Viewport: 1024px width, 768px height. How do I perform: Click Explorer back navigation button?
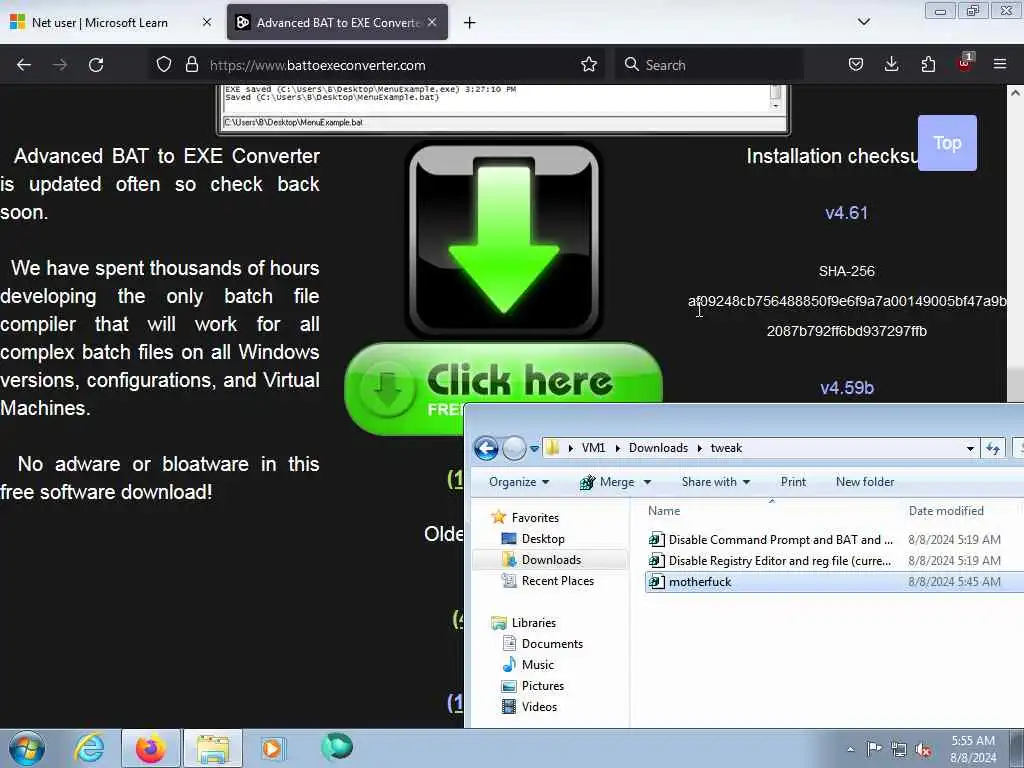(x=486, y=448)
